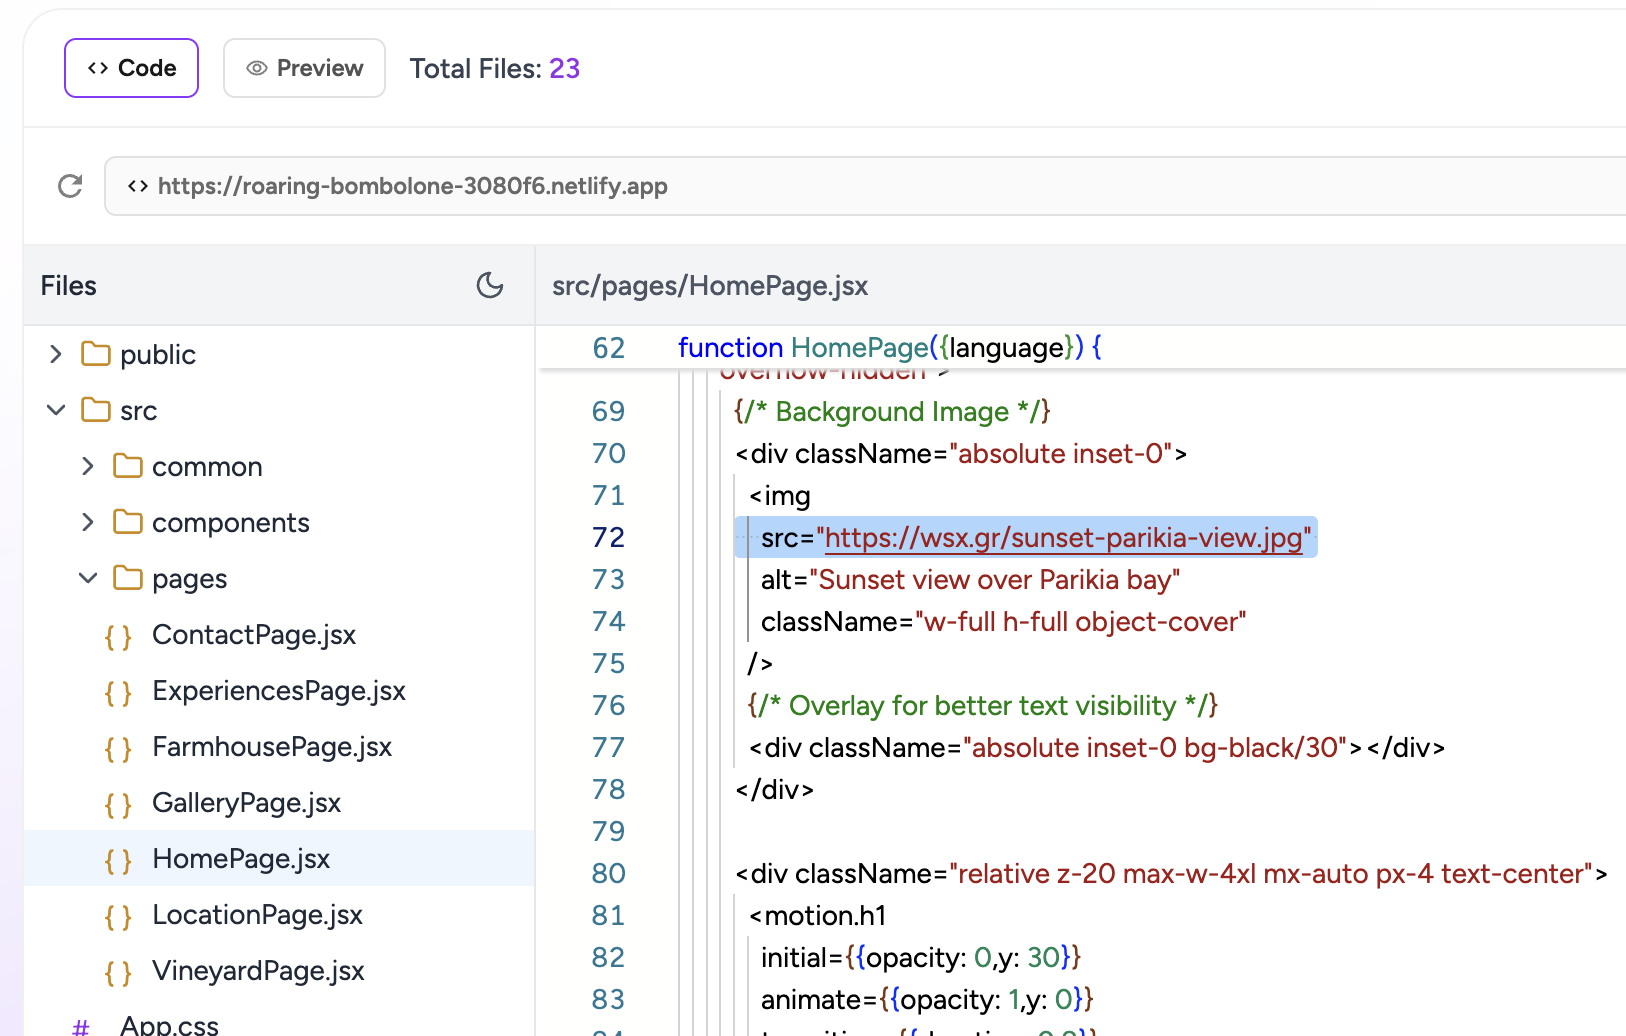
Task: Click the Overlay for better text visibility comment
Action: 983,706
